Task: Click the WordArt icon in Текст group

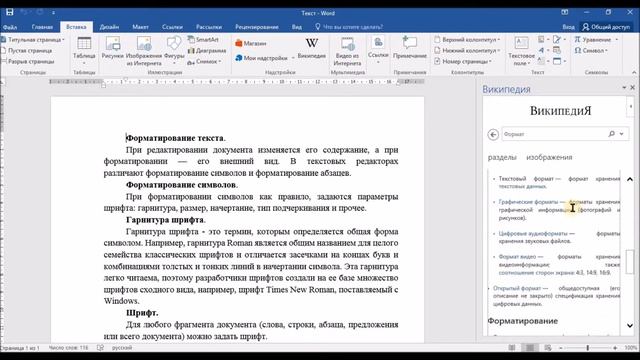Action: click(x=543, y=51)
